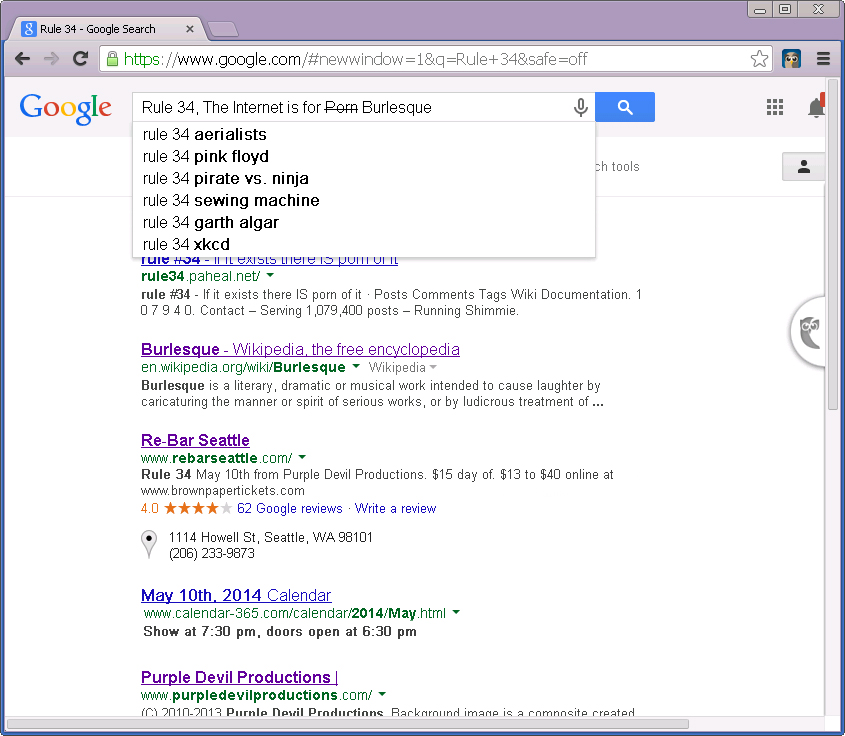Reload the page with the refresh icon
This screenshot has width=845, height=736.
coord(80,58)
